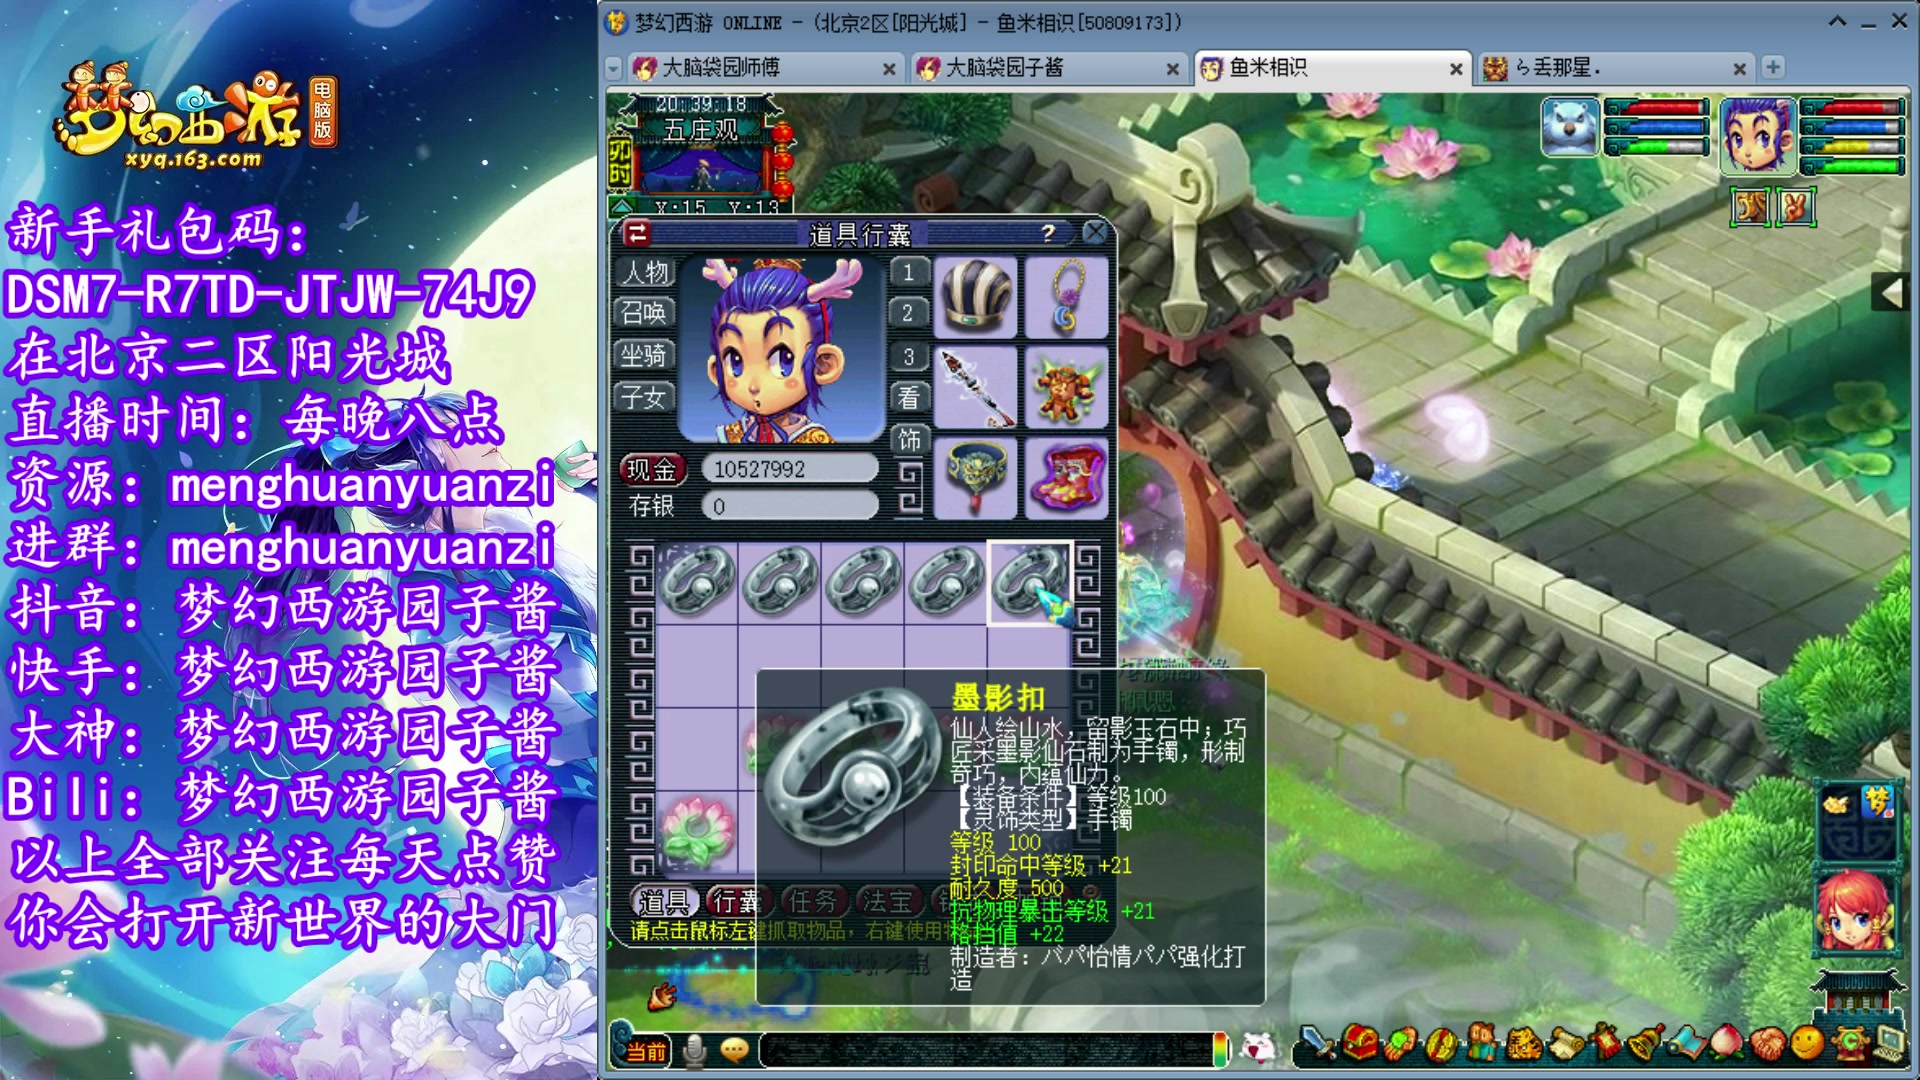Select the equipped armor slot
1920x1080 pixels.
[1066, 387]
